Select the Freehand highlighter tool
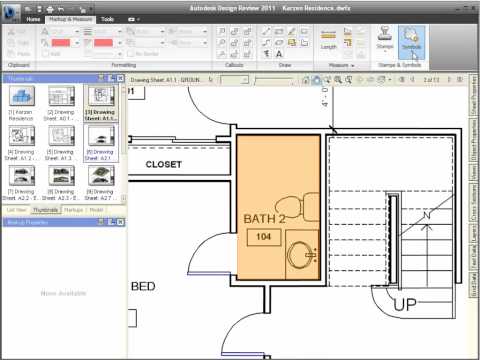 click(x=292, y=31)
